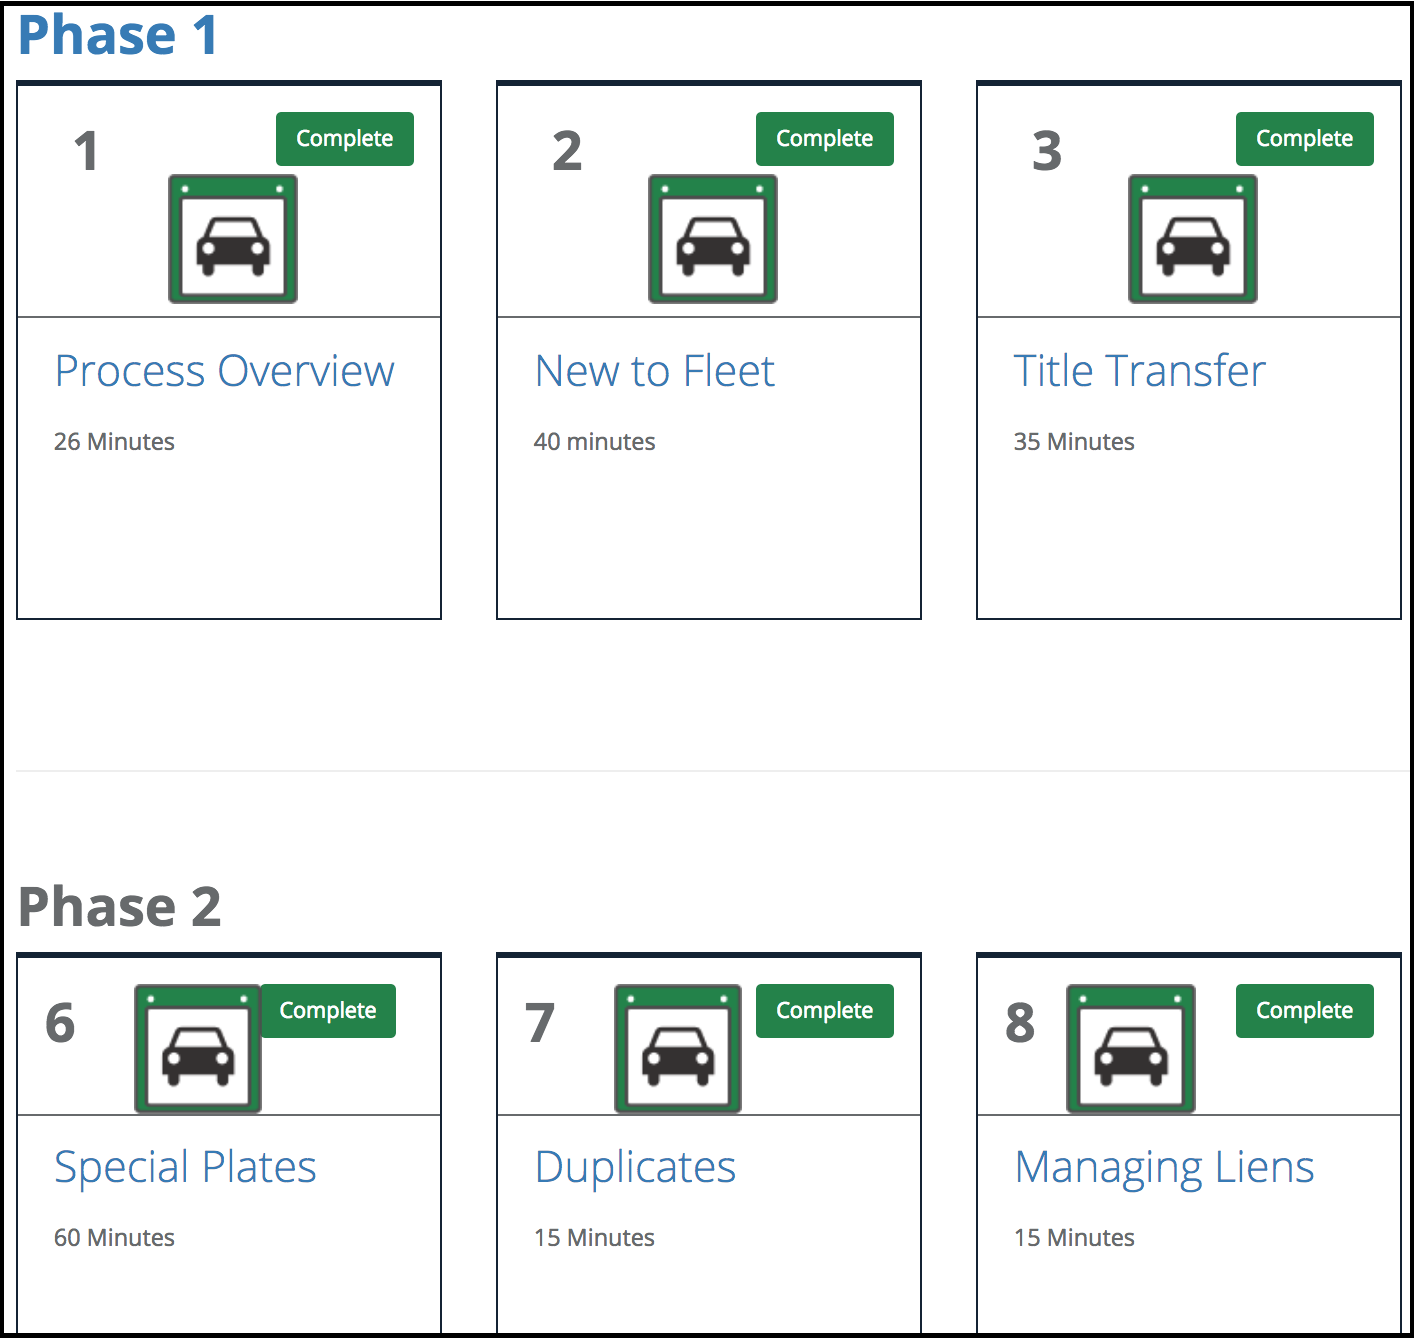Click Complete badge on New to Fleet

(x=825, y=139)
